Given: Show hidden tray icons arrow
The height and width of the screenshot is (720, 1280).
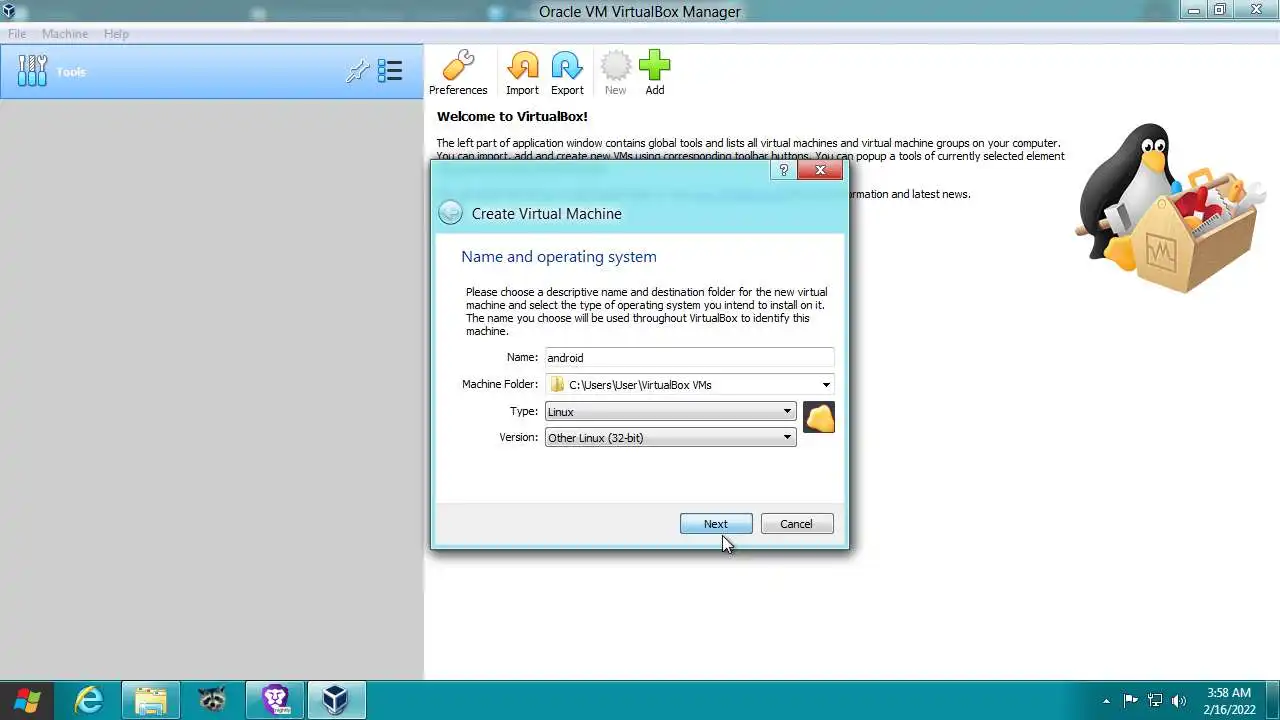Looking at the screenshot, I should pos(1106,700).
